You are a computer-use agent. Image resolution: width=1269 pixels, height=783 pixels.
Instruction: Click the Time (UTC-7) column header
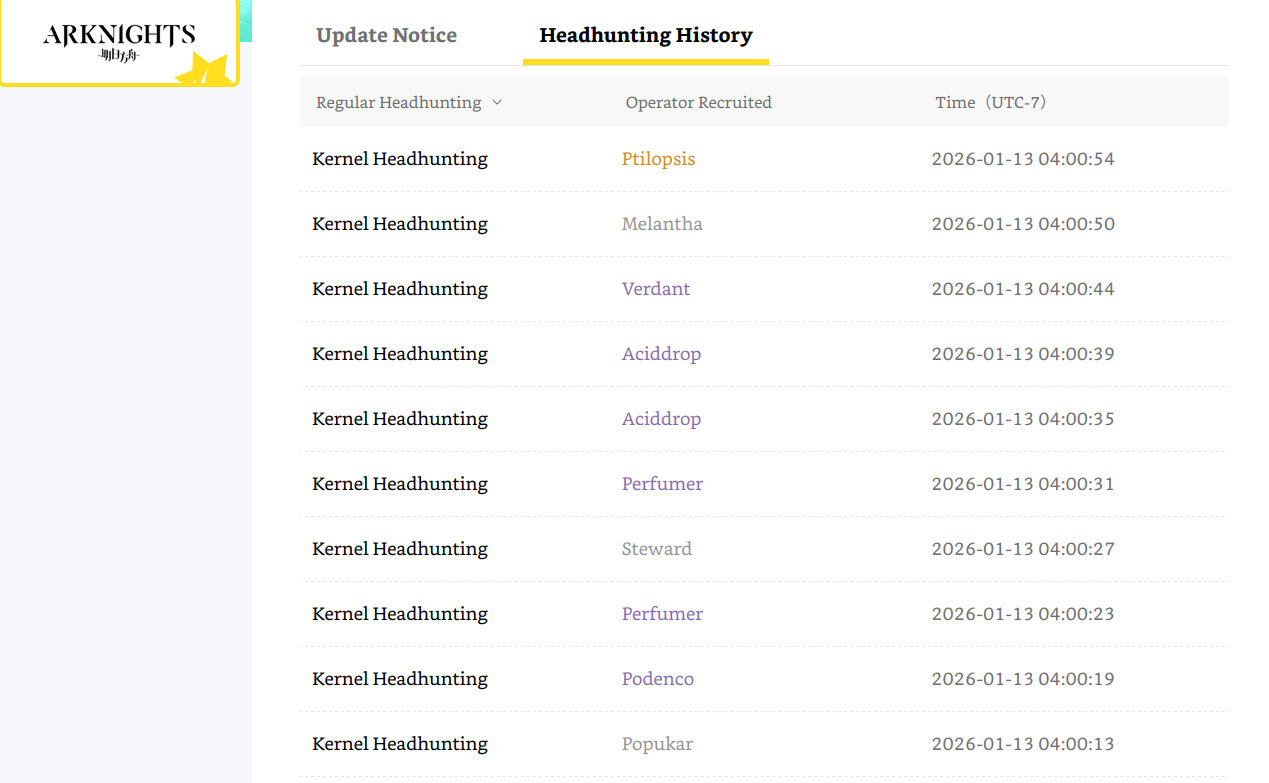pyautogui.click(x=991, y=102)
